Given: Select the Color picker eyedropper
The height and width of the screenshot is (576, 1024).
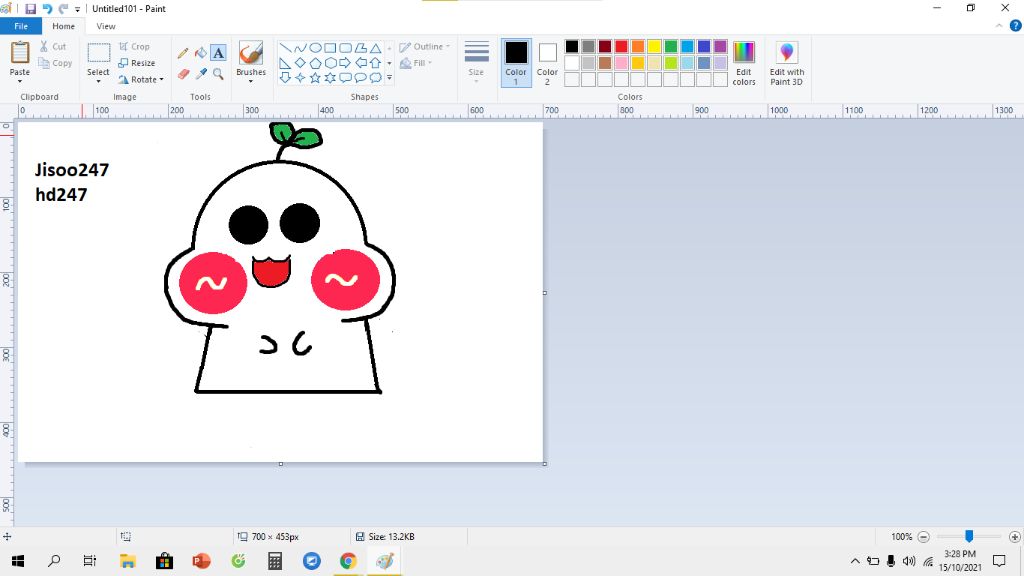Looking at the screenshot, I should pos(200,74).
